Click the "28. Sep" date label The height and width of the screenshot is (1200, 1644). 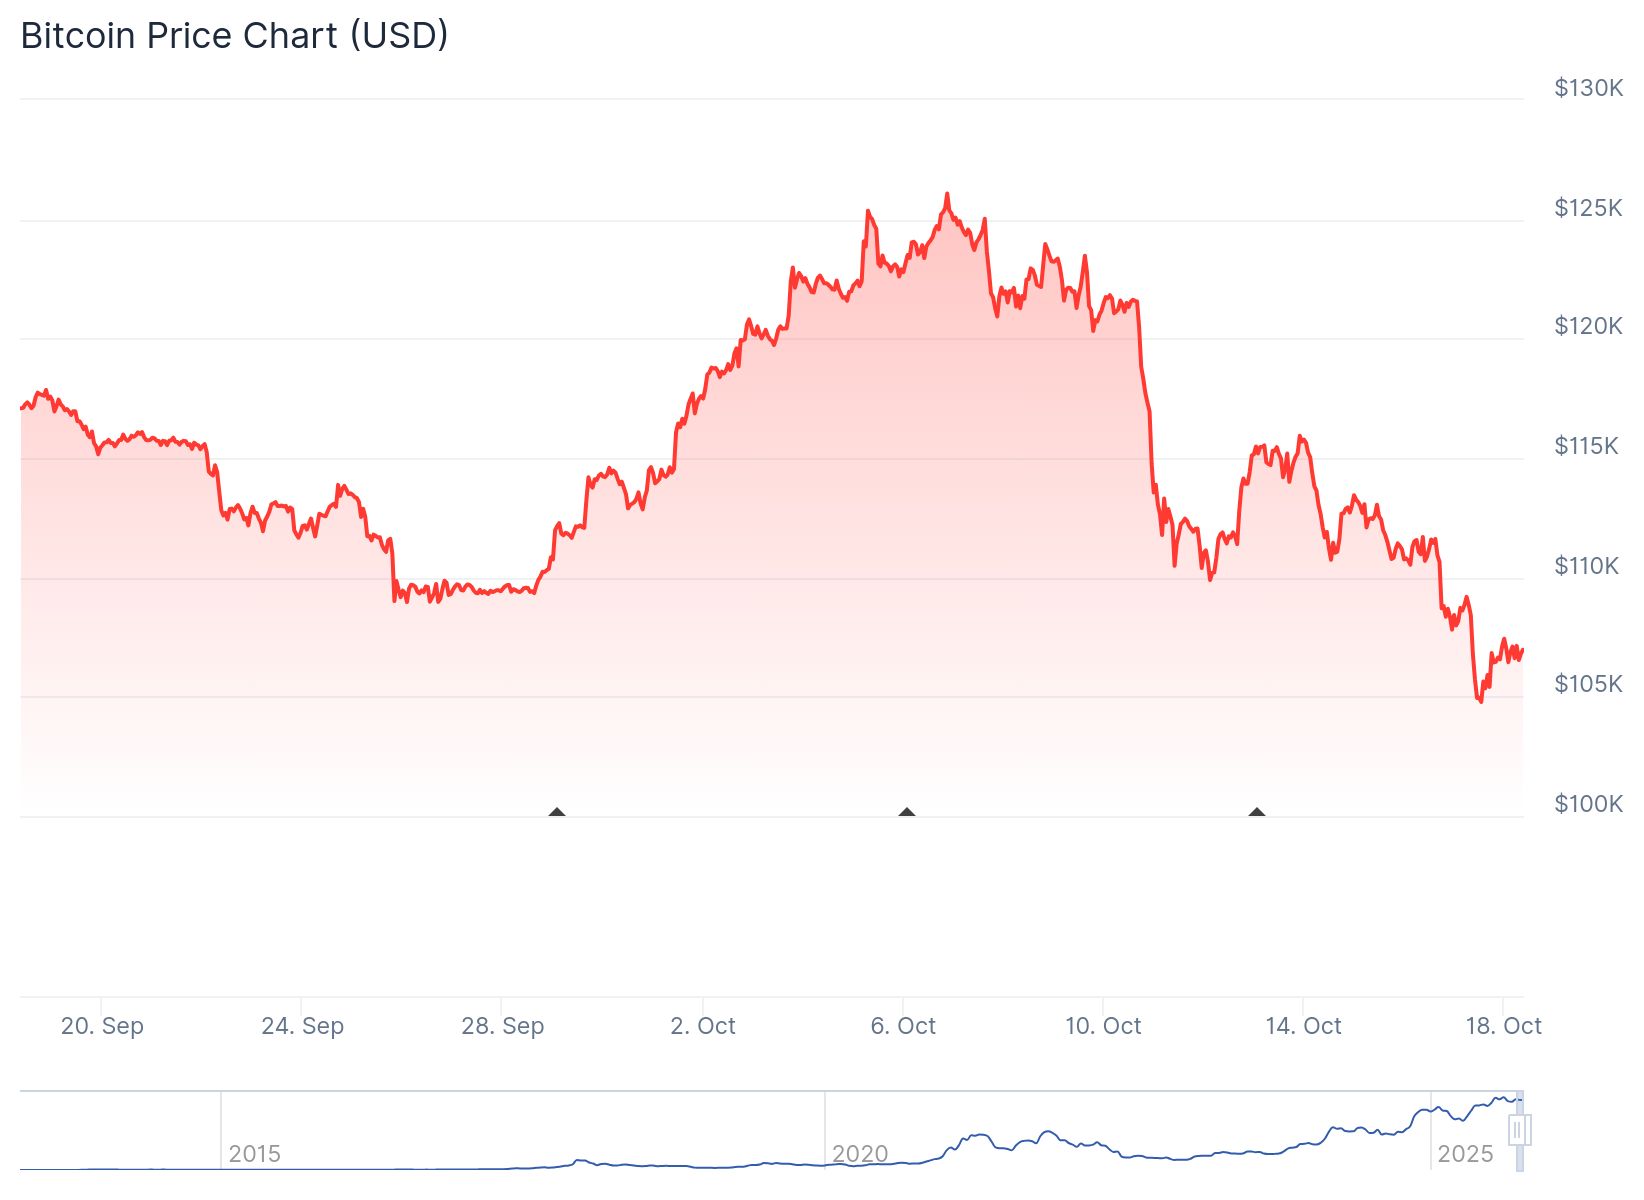pos(502,1026)
